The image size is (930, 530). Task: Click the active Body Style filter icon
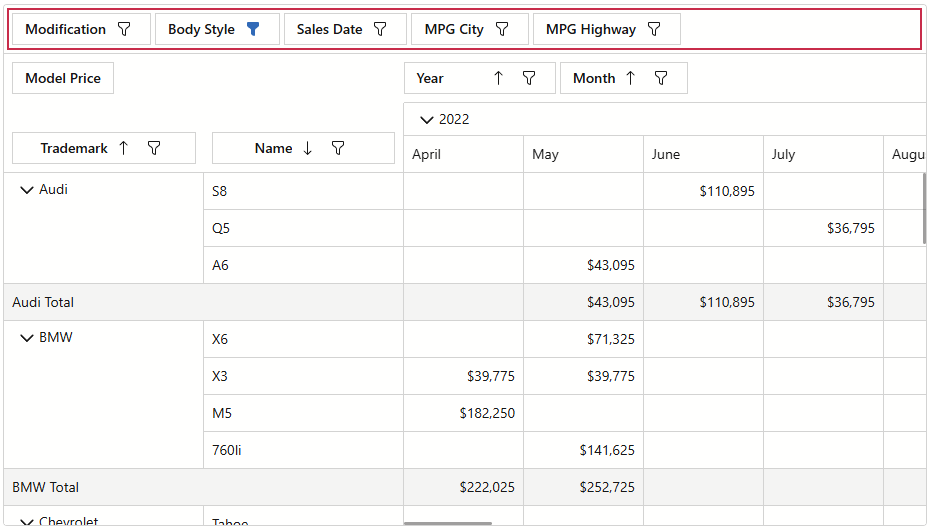pyautogui.click(x=253, y=29)
